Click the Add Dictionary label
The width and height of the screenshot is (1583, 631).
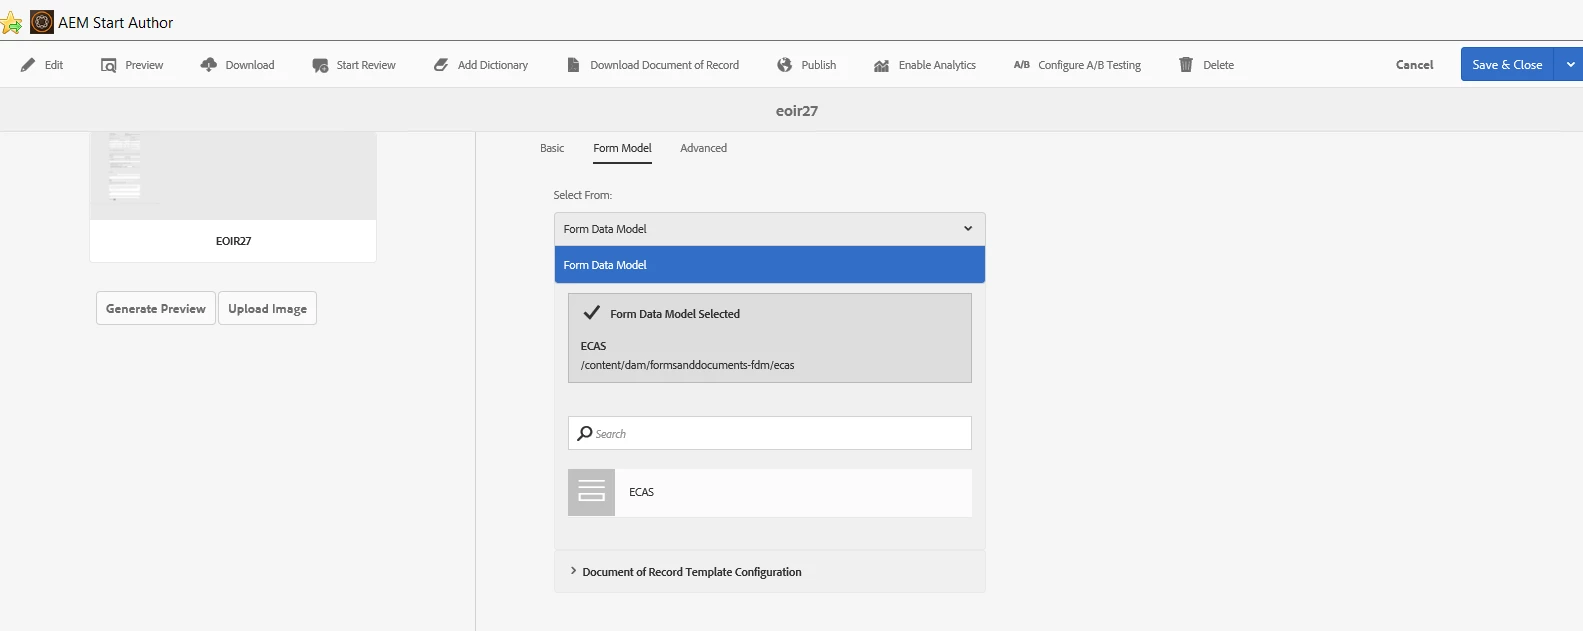pos(493,65)
